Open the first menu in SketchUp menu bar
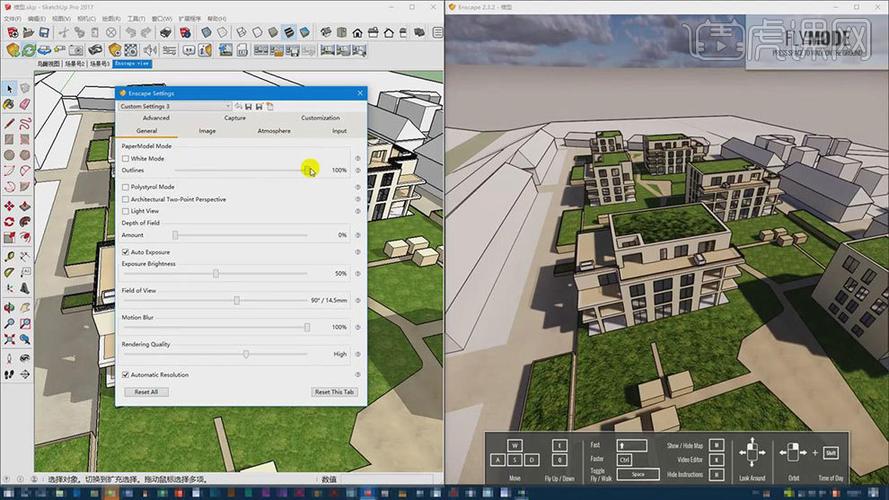 coord(12,19)
